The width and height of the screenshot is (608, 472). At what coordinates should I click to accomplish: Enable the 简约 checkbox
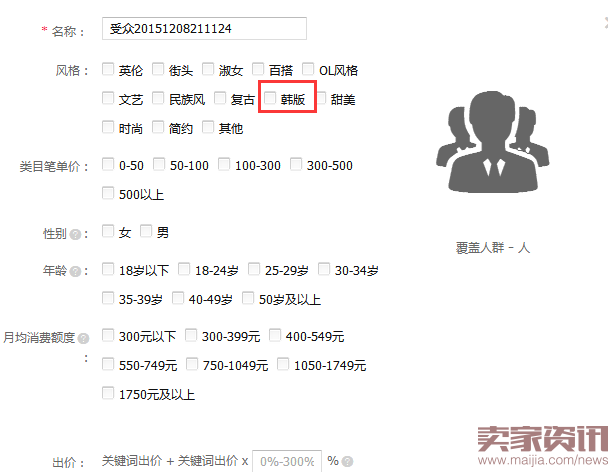click(158, 127)
